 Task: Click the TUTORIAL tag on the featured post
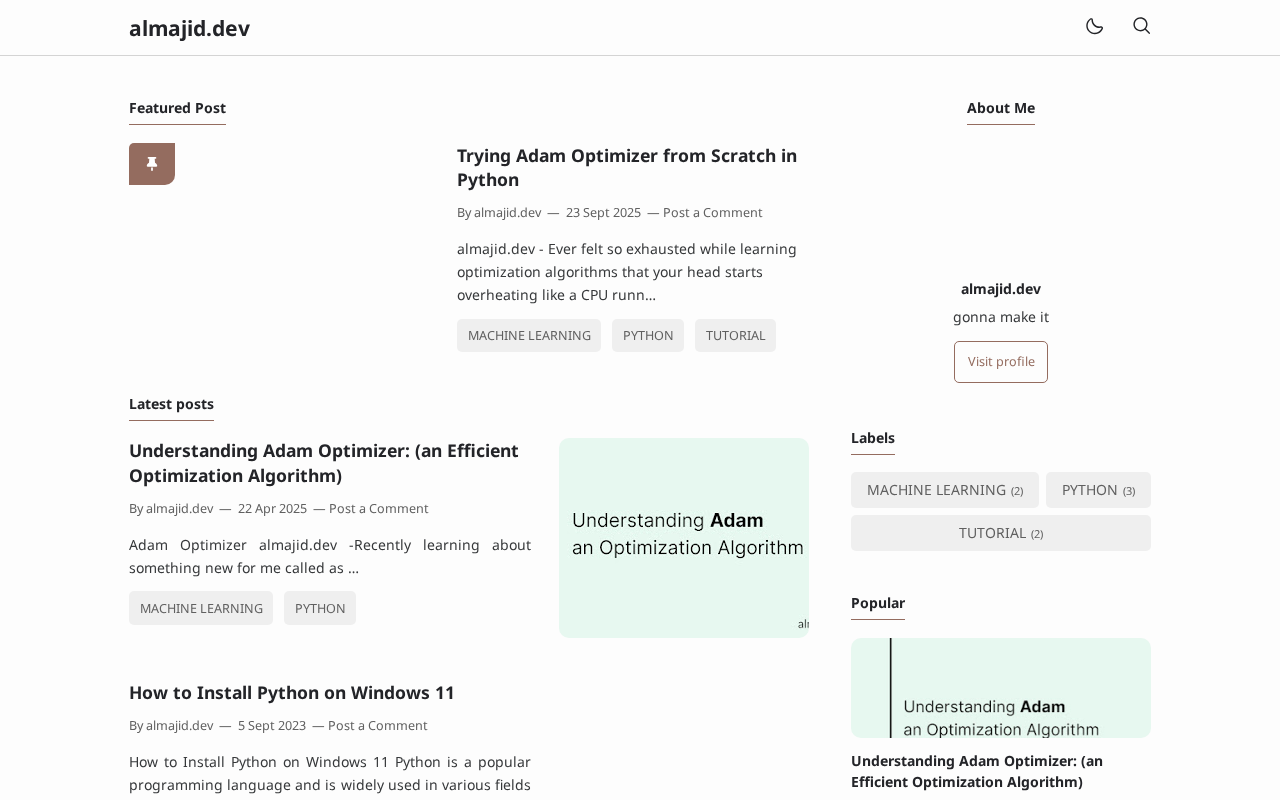point(735,336)
